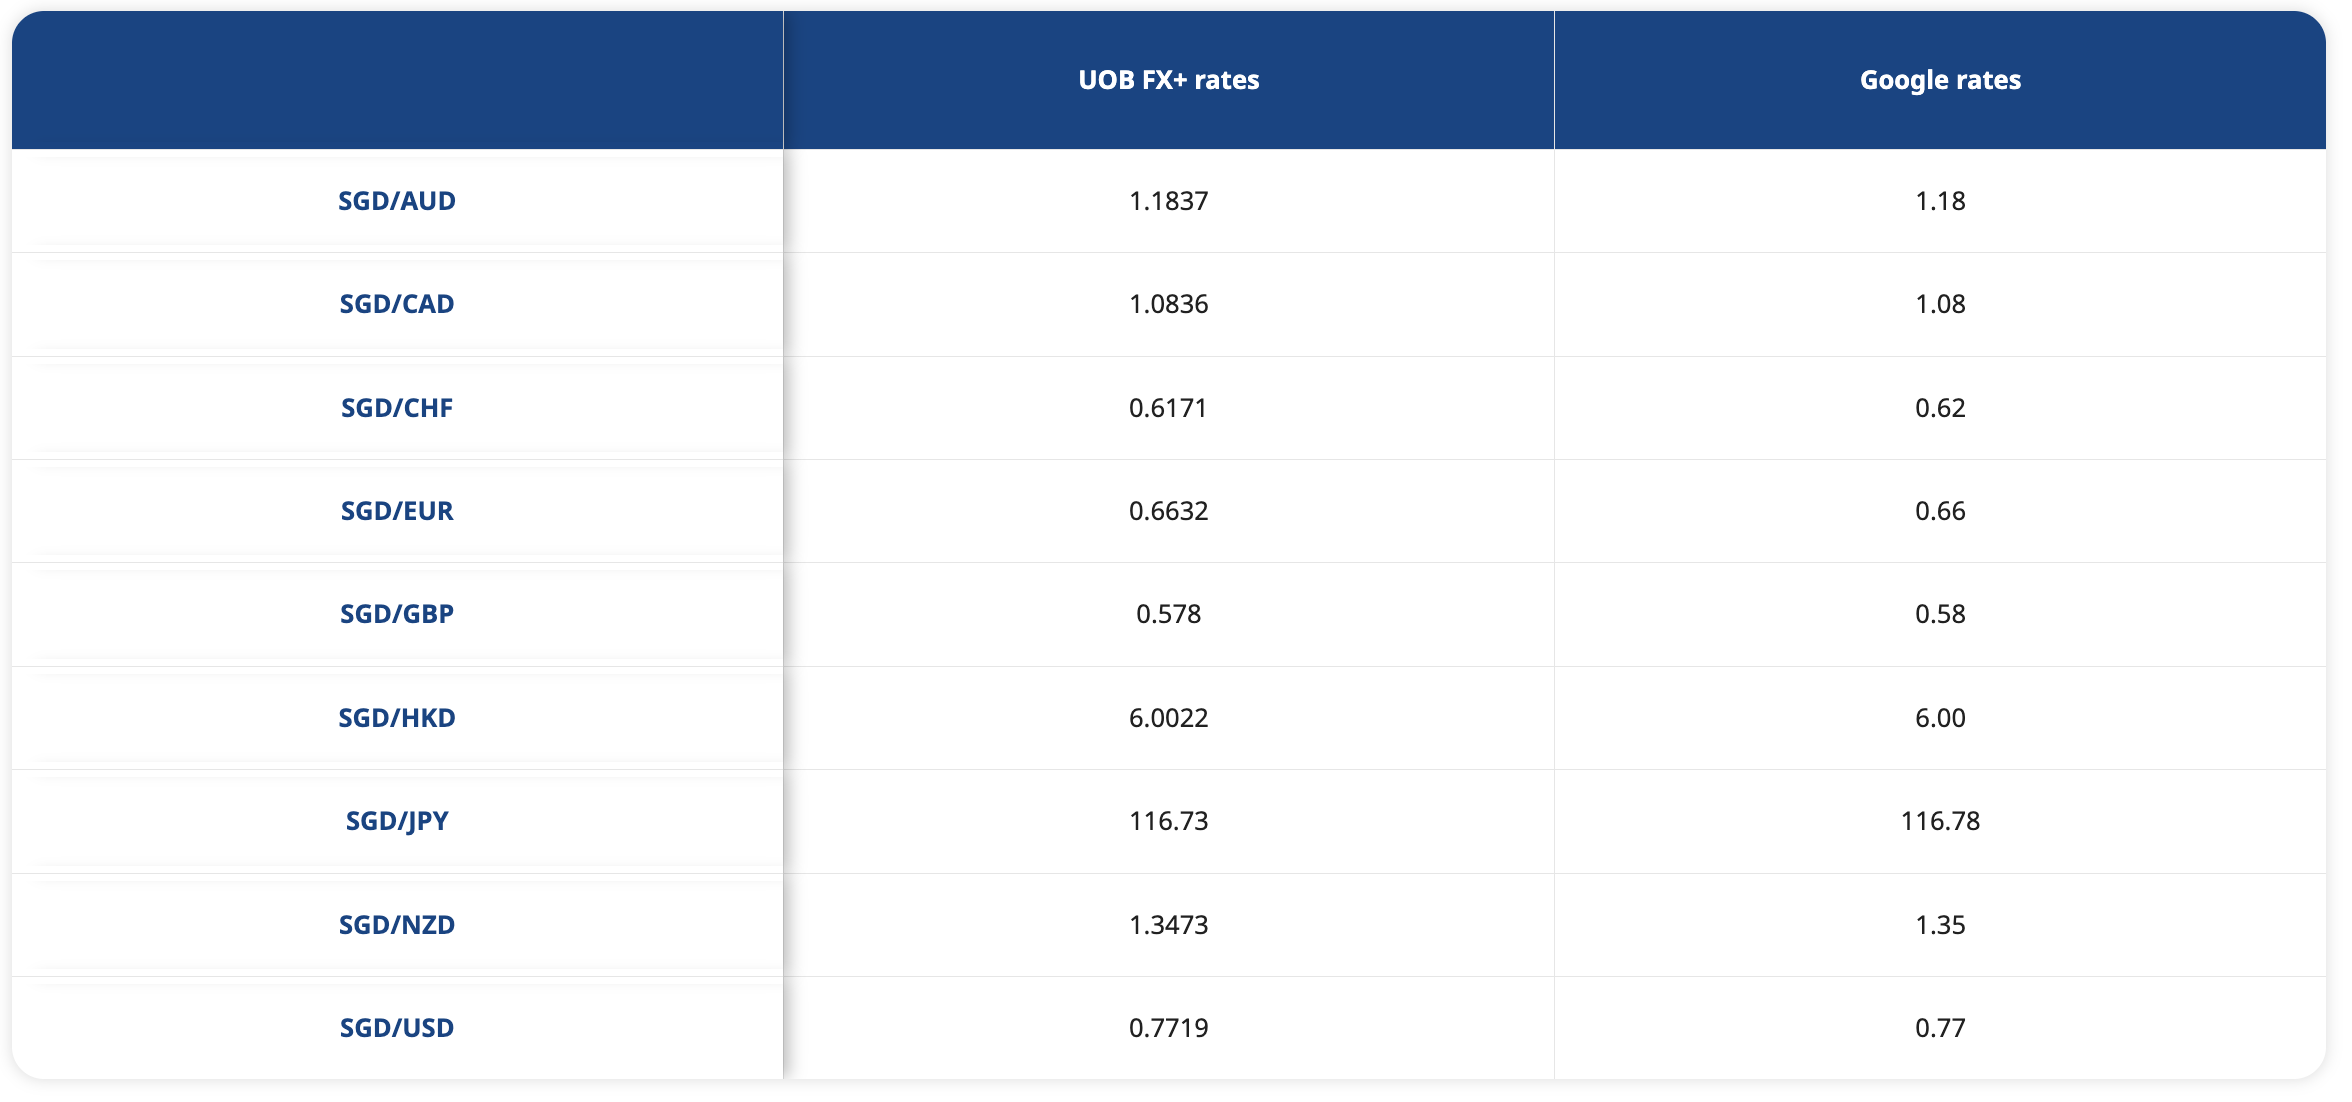Image resolution: width=2352 pixels, height=1102 pixels.
Task: Click the UOB rate value 1.0836
Action: [1168, 304]
